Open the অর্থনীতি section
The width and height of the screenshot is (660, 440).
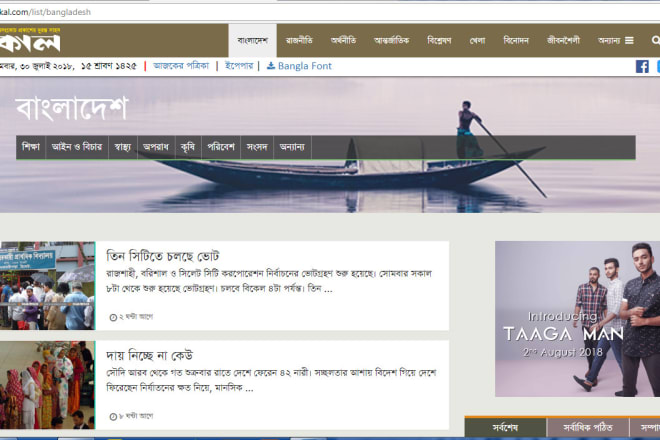[x=343, y=40]
